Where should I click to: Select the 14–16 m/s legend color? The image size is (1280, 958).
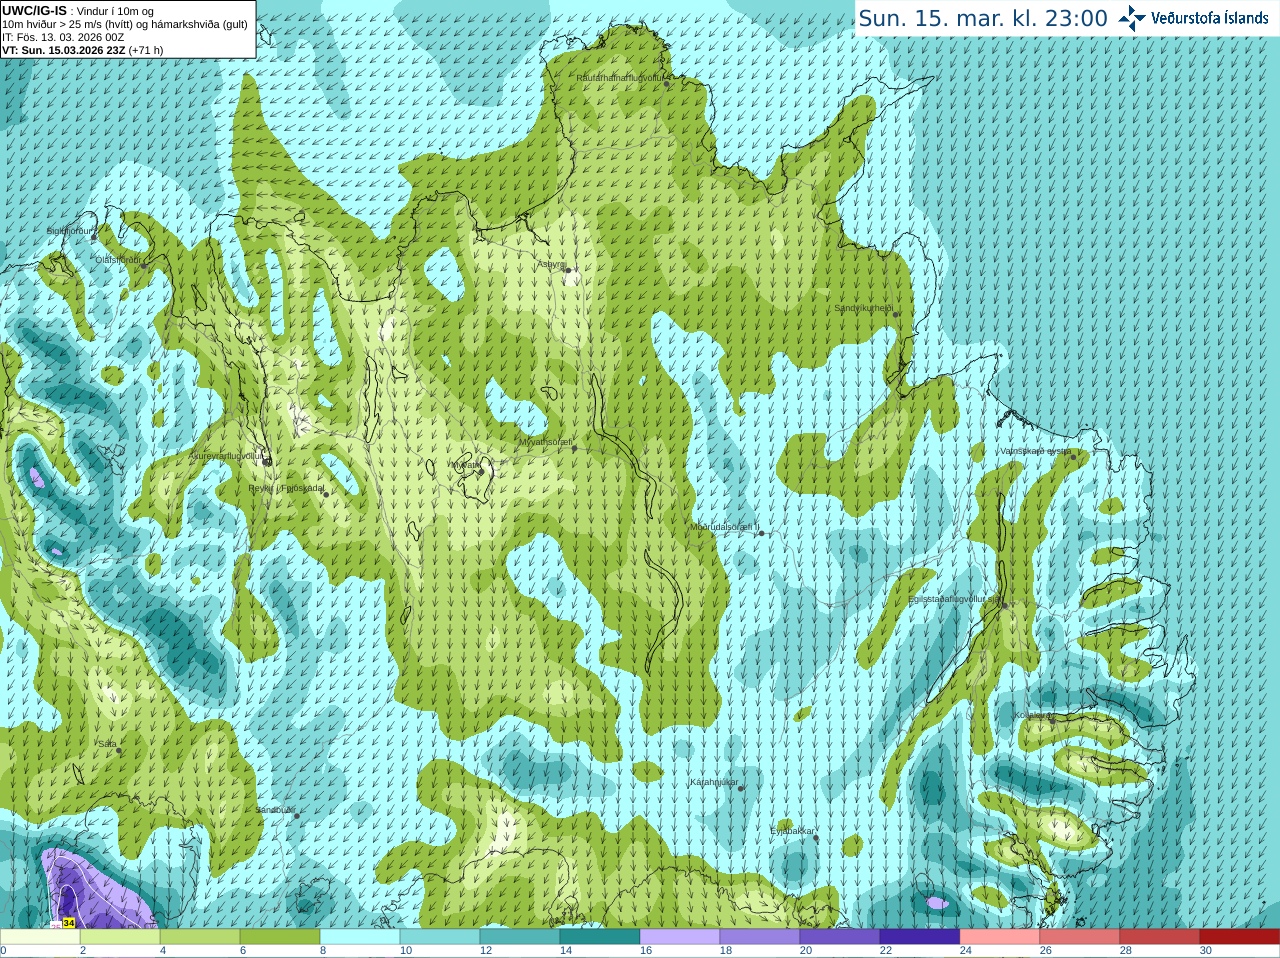(x=600, y=937)
